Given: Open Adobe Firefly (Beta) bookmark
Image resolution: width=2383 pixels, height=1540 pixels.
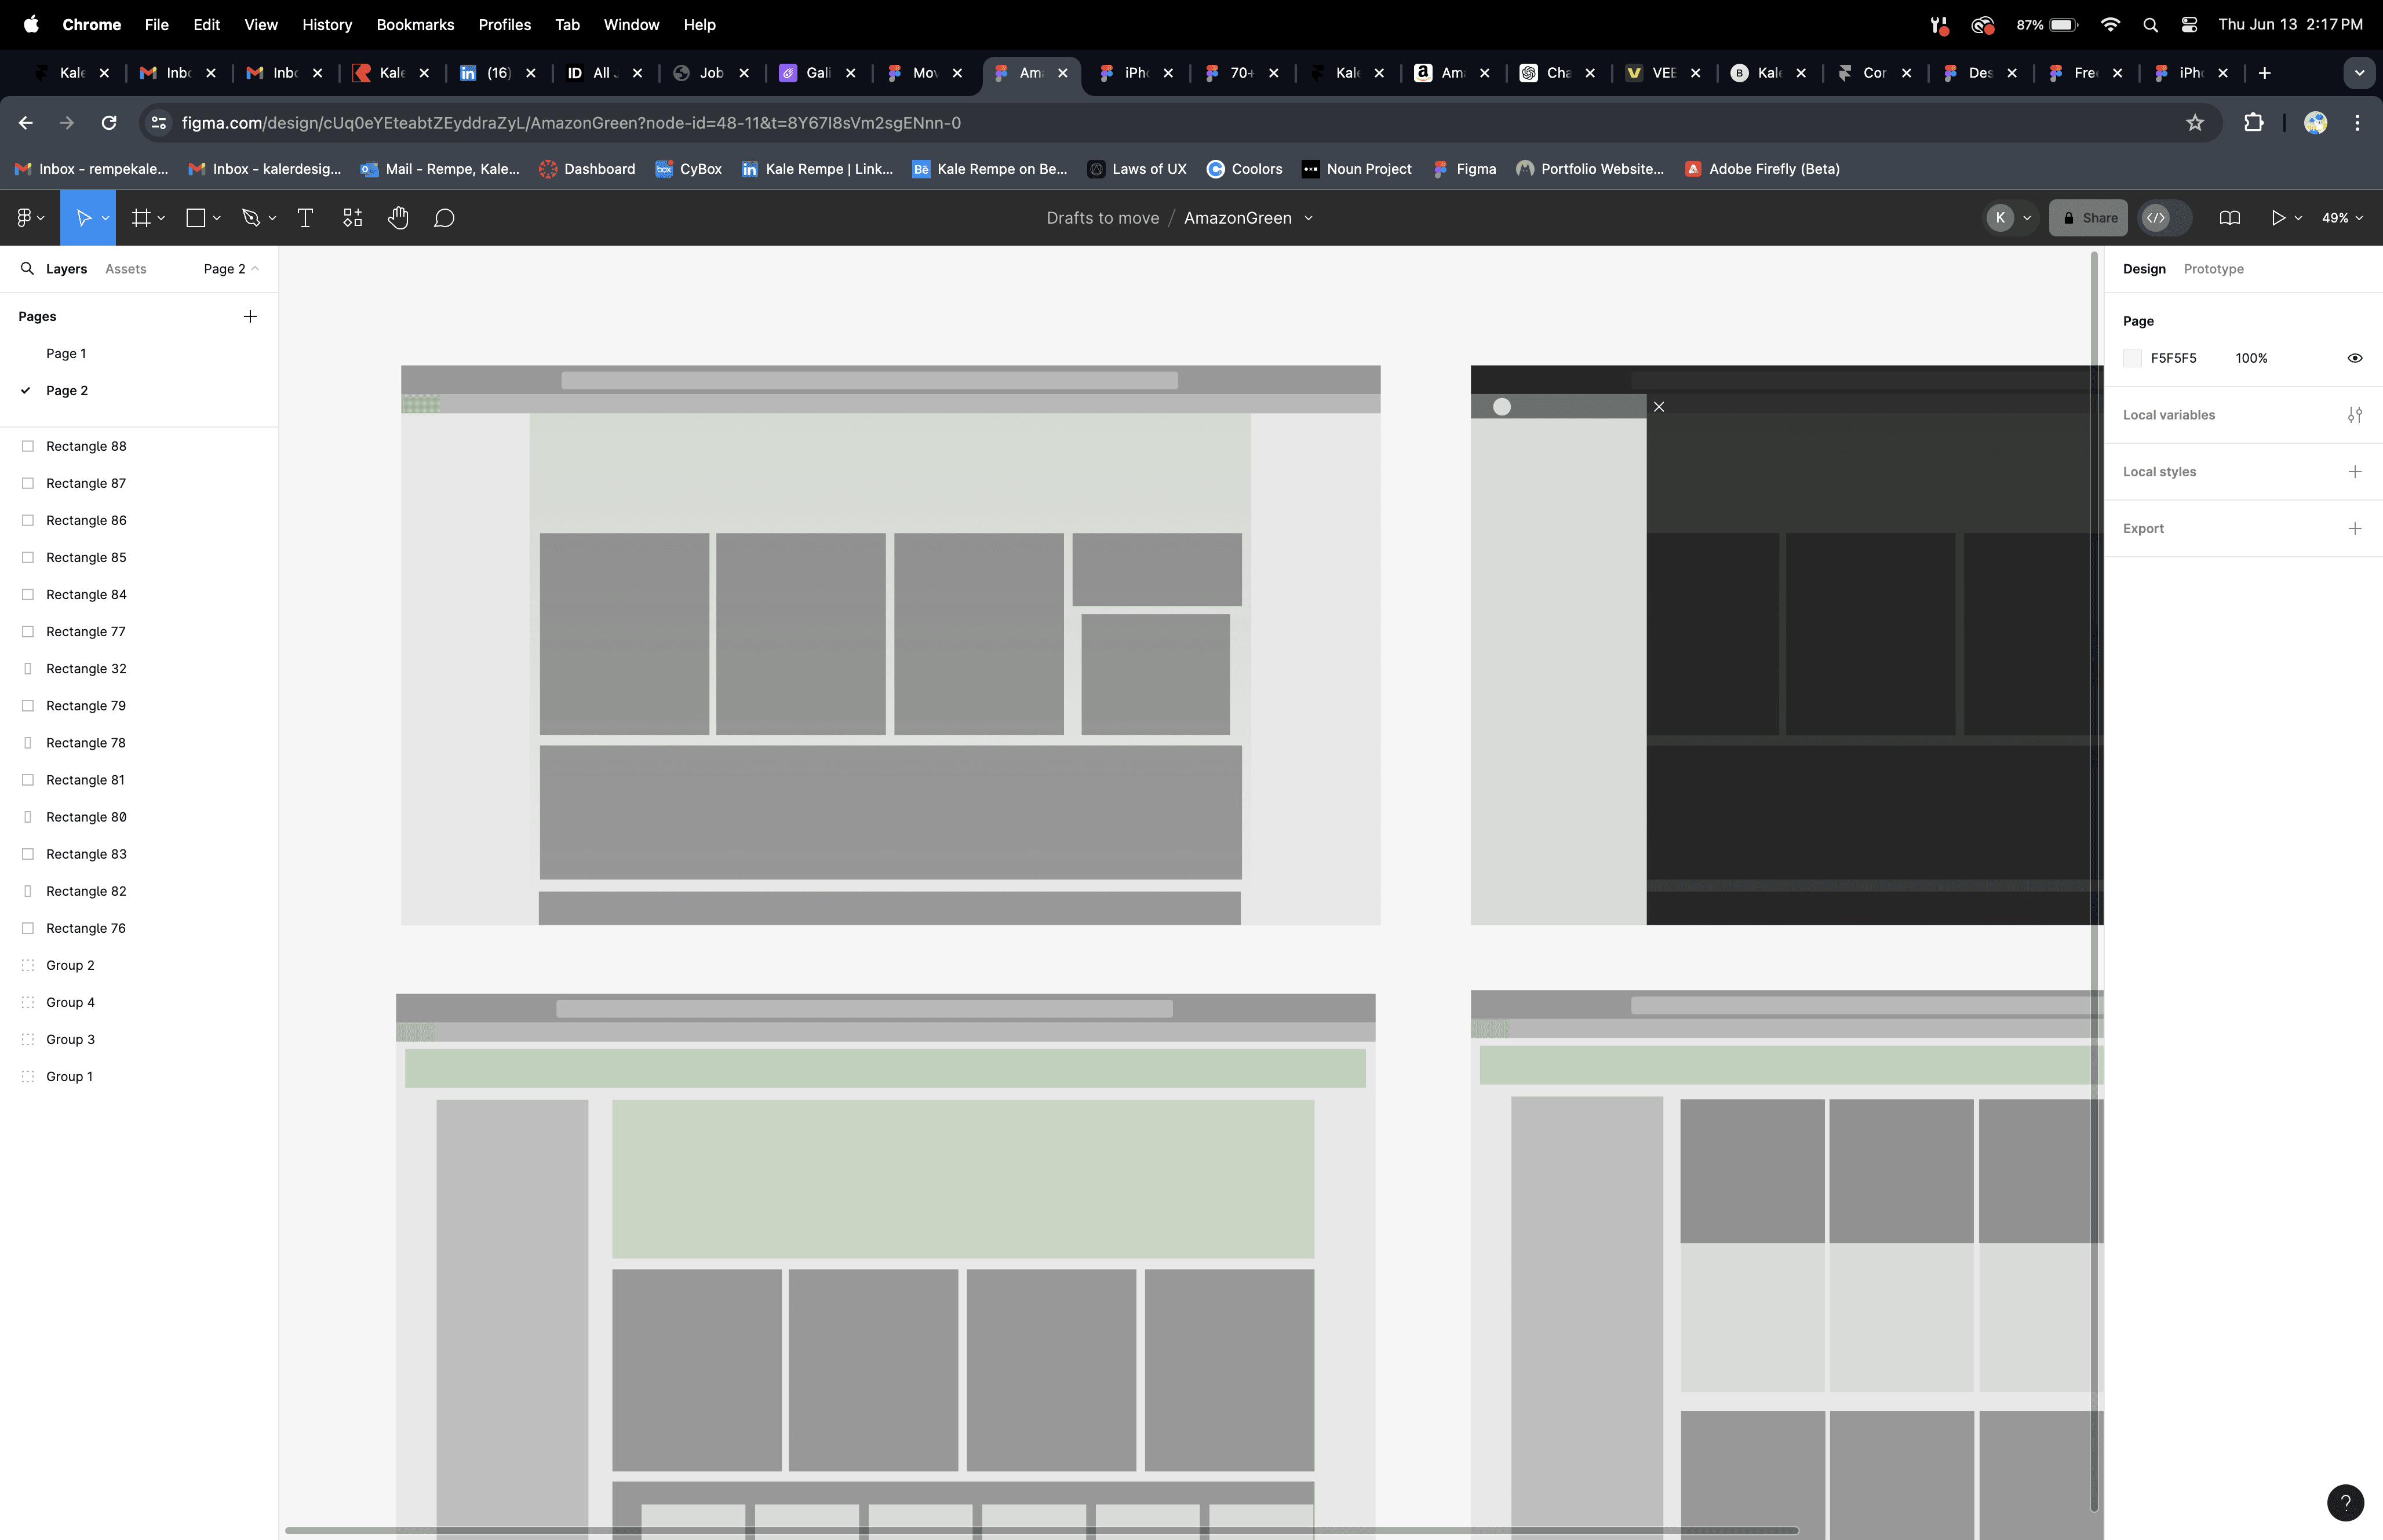Looking at the screenshot, I should click(x=1762, y=169).
